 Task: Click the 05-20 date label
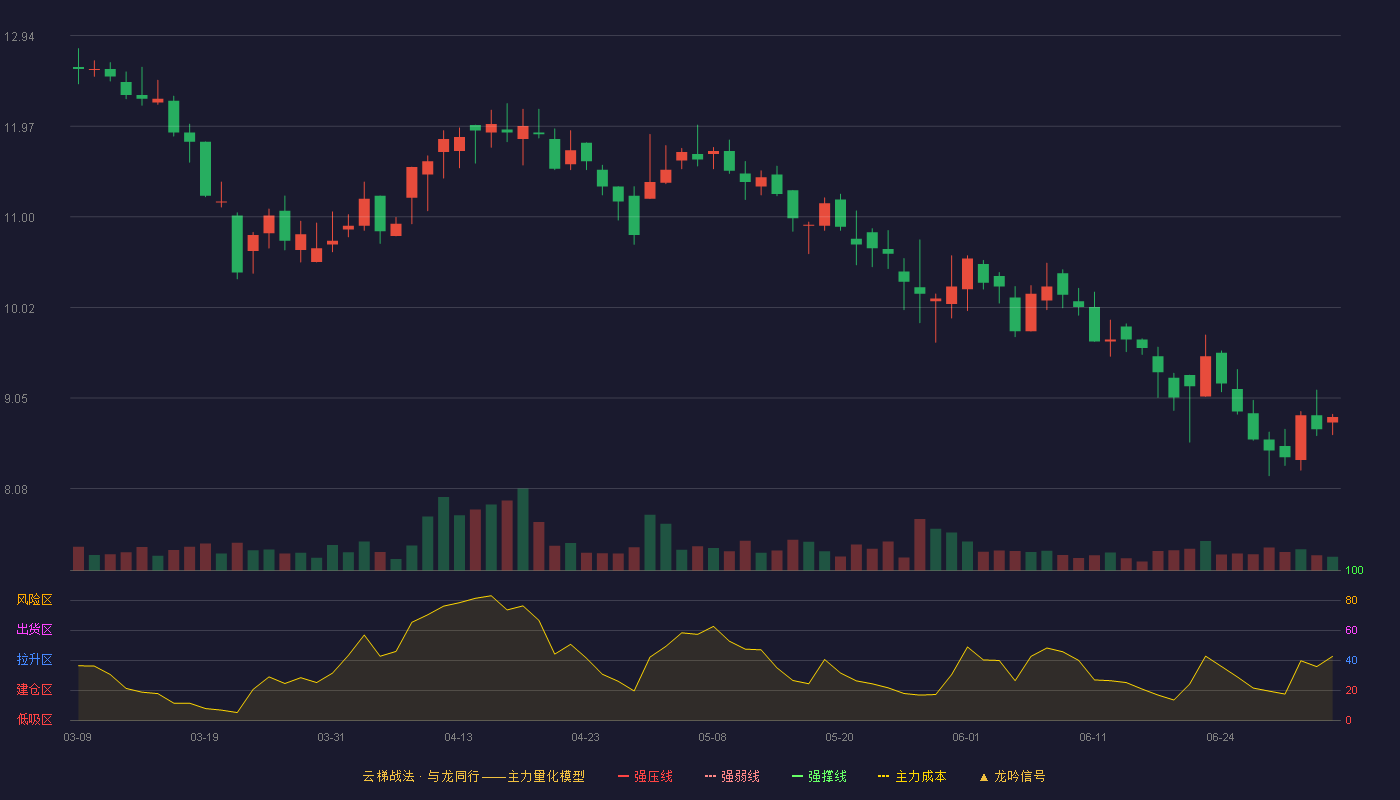(839, 737)
